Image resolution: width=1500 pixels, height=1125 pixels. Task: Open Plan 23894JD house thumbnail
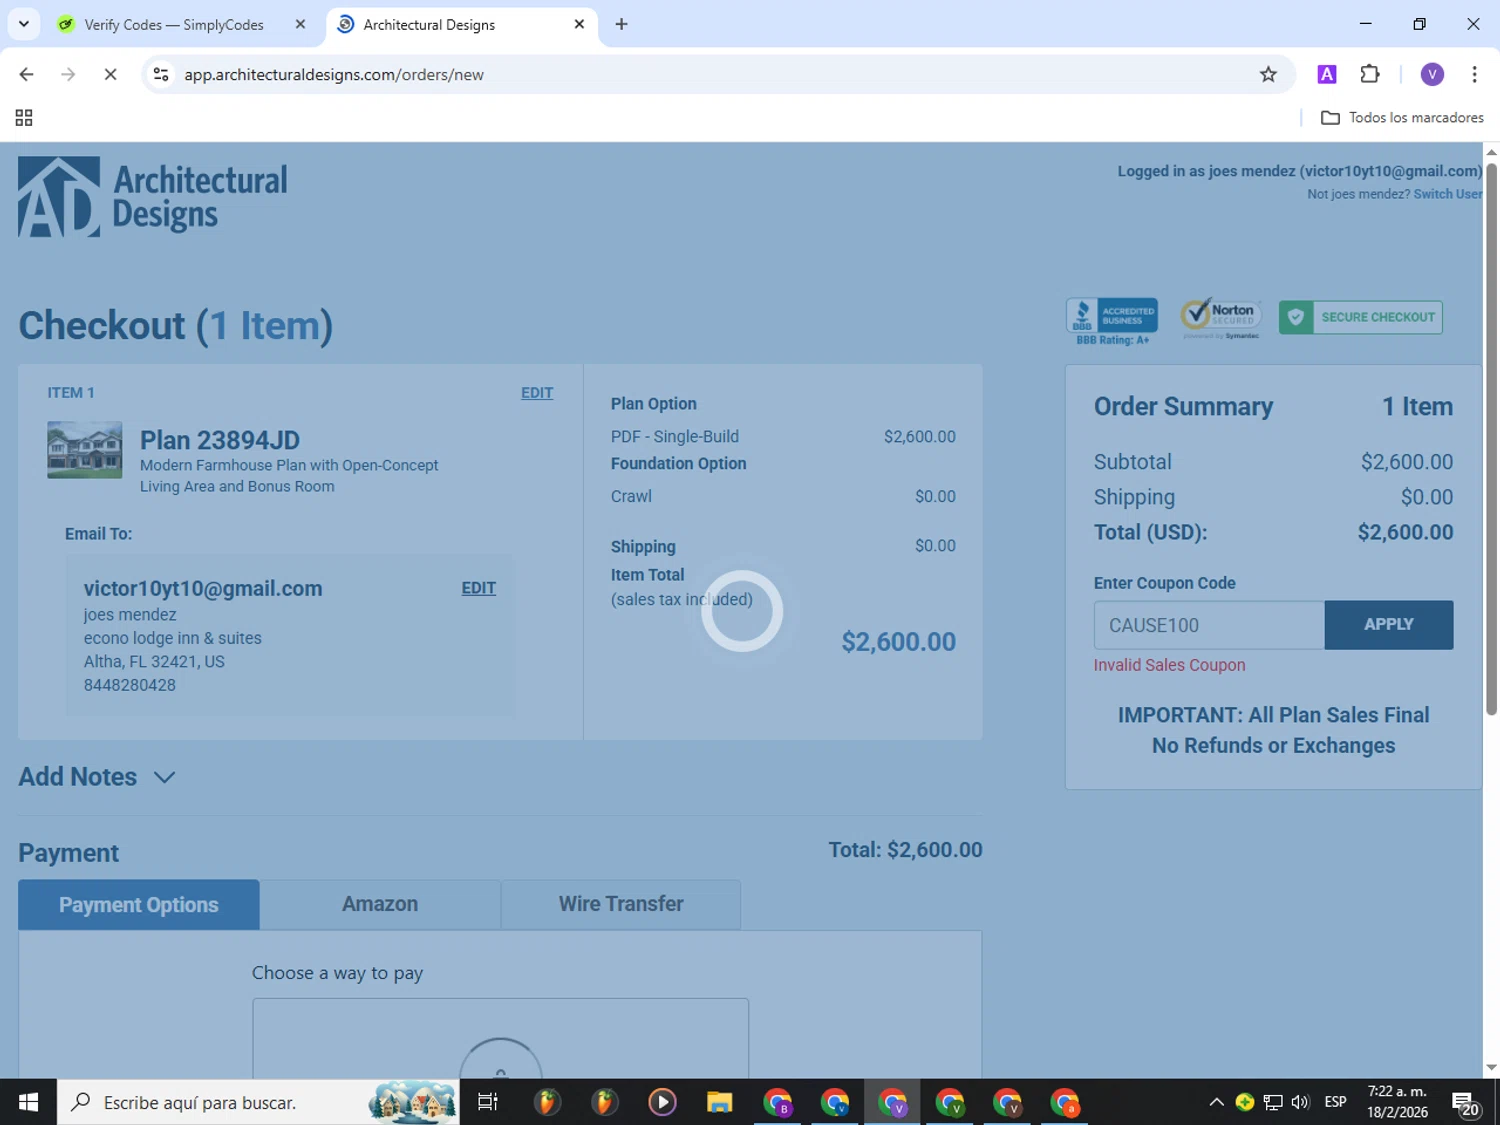click(x=85, y=450)
